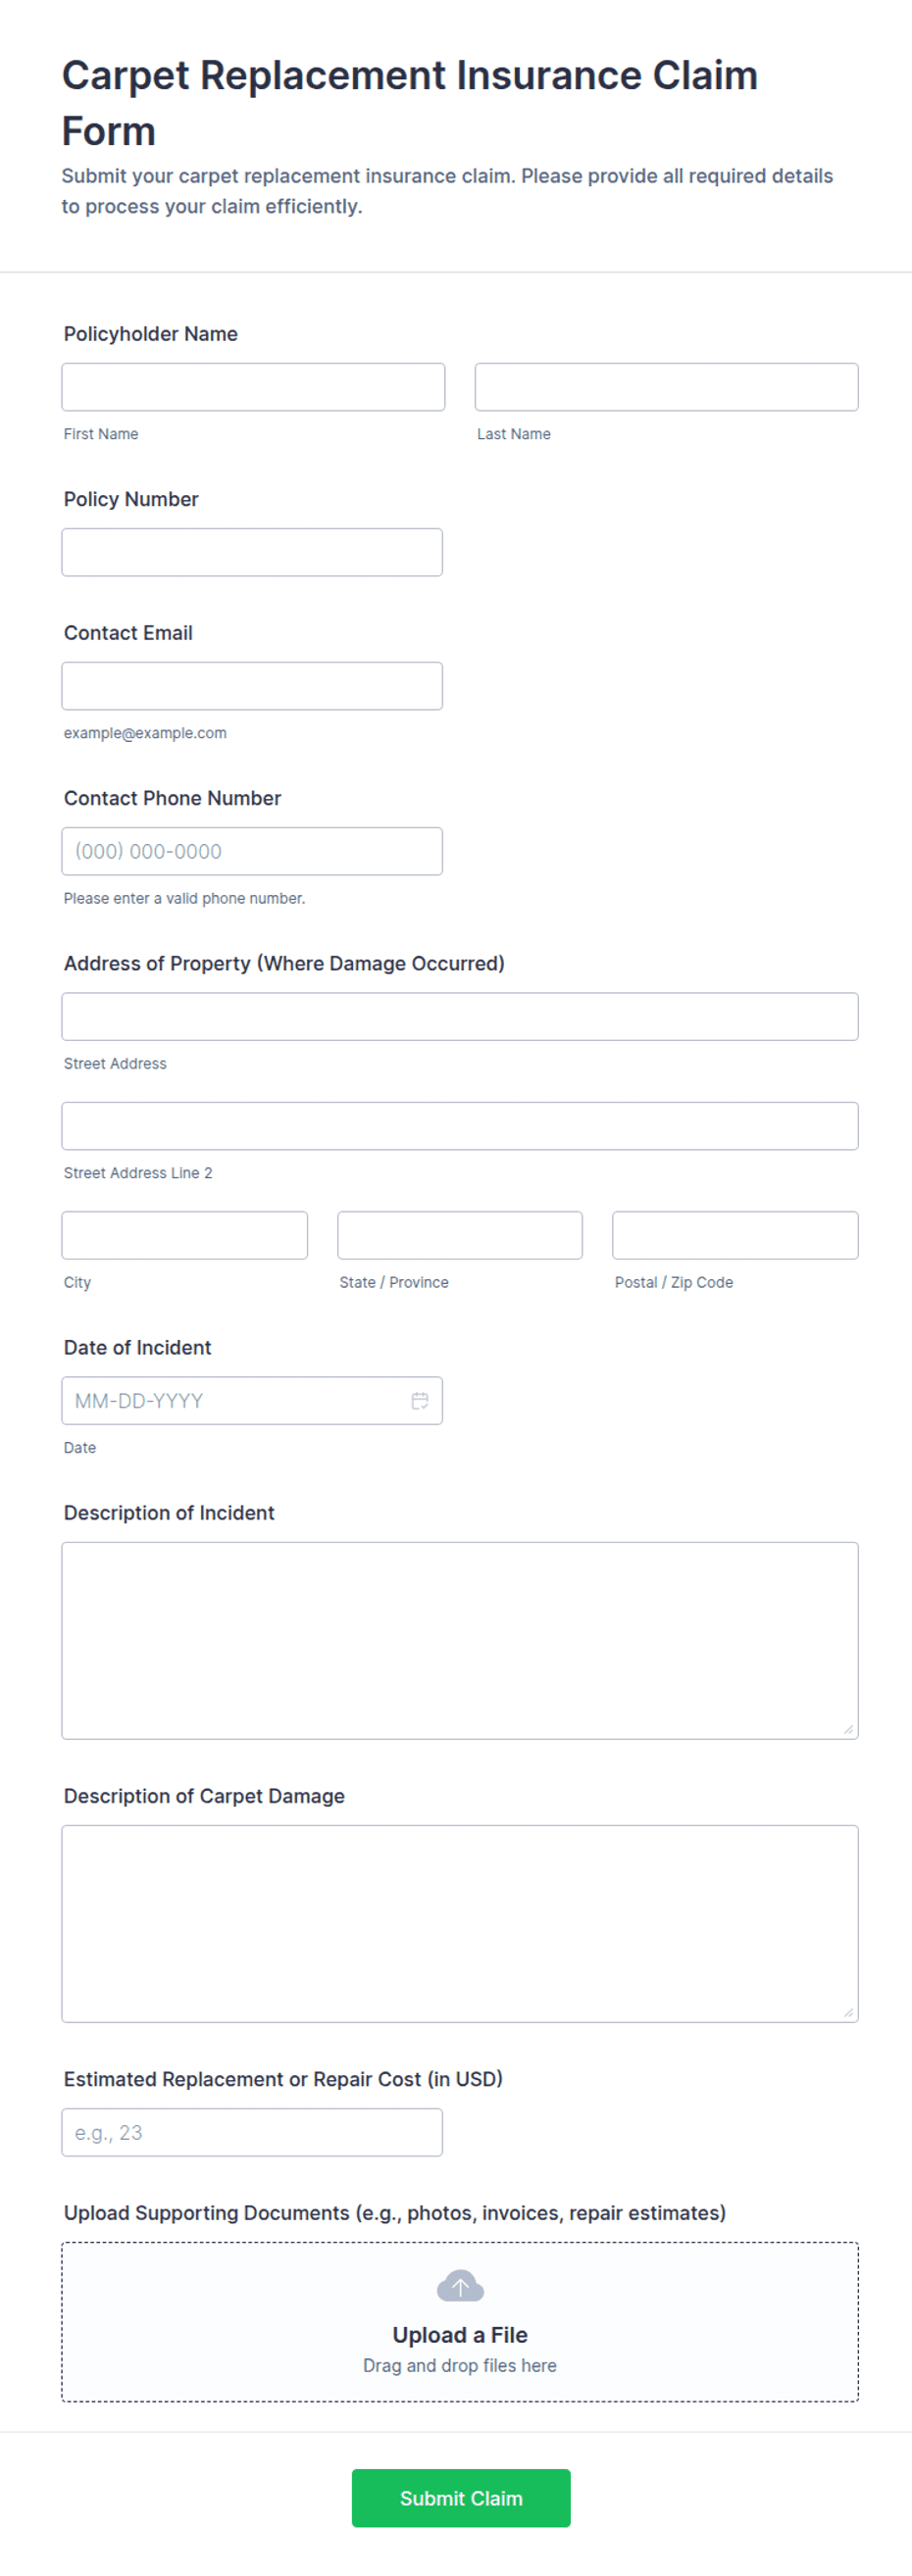
Task: Click the Street Address Line 2 field
Action: [460, 1126]
